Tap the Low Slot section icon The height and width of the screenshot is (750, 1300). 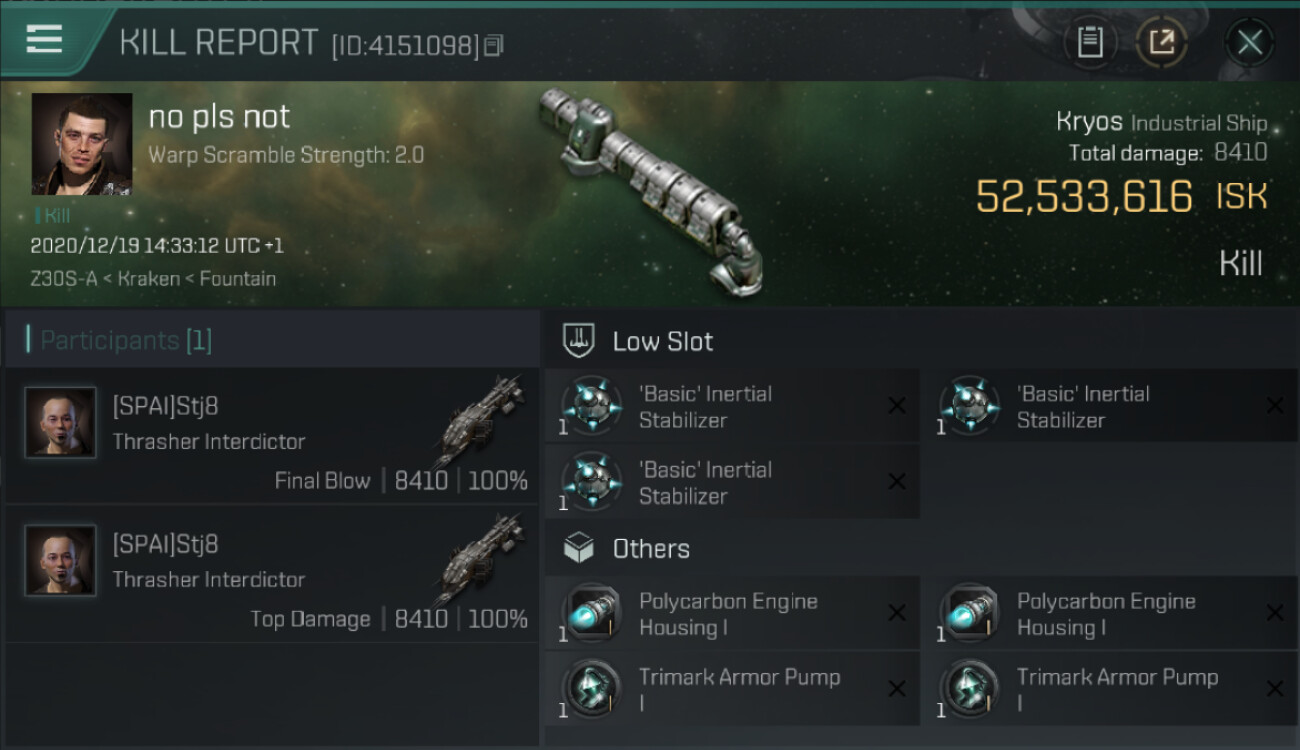pos(580,341)
